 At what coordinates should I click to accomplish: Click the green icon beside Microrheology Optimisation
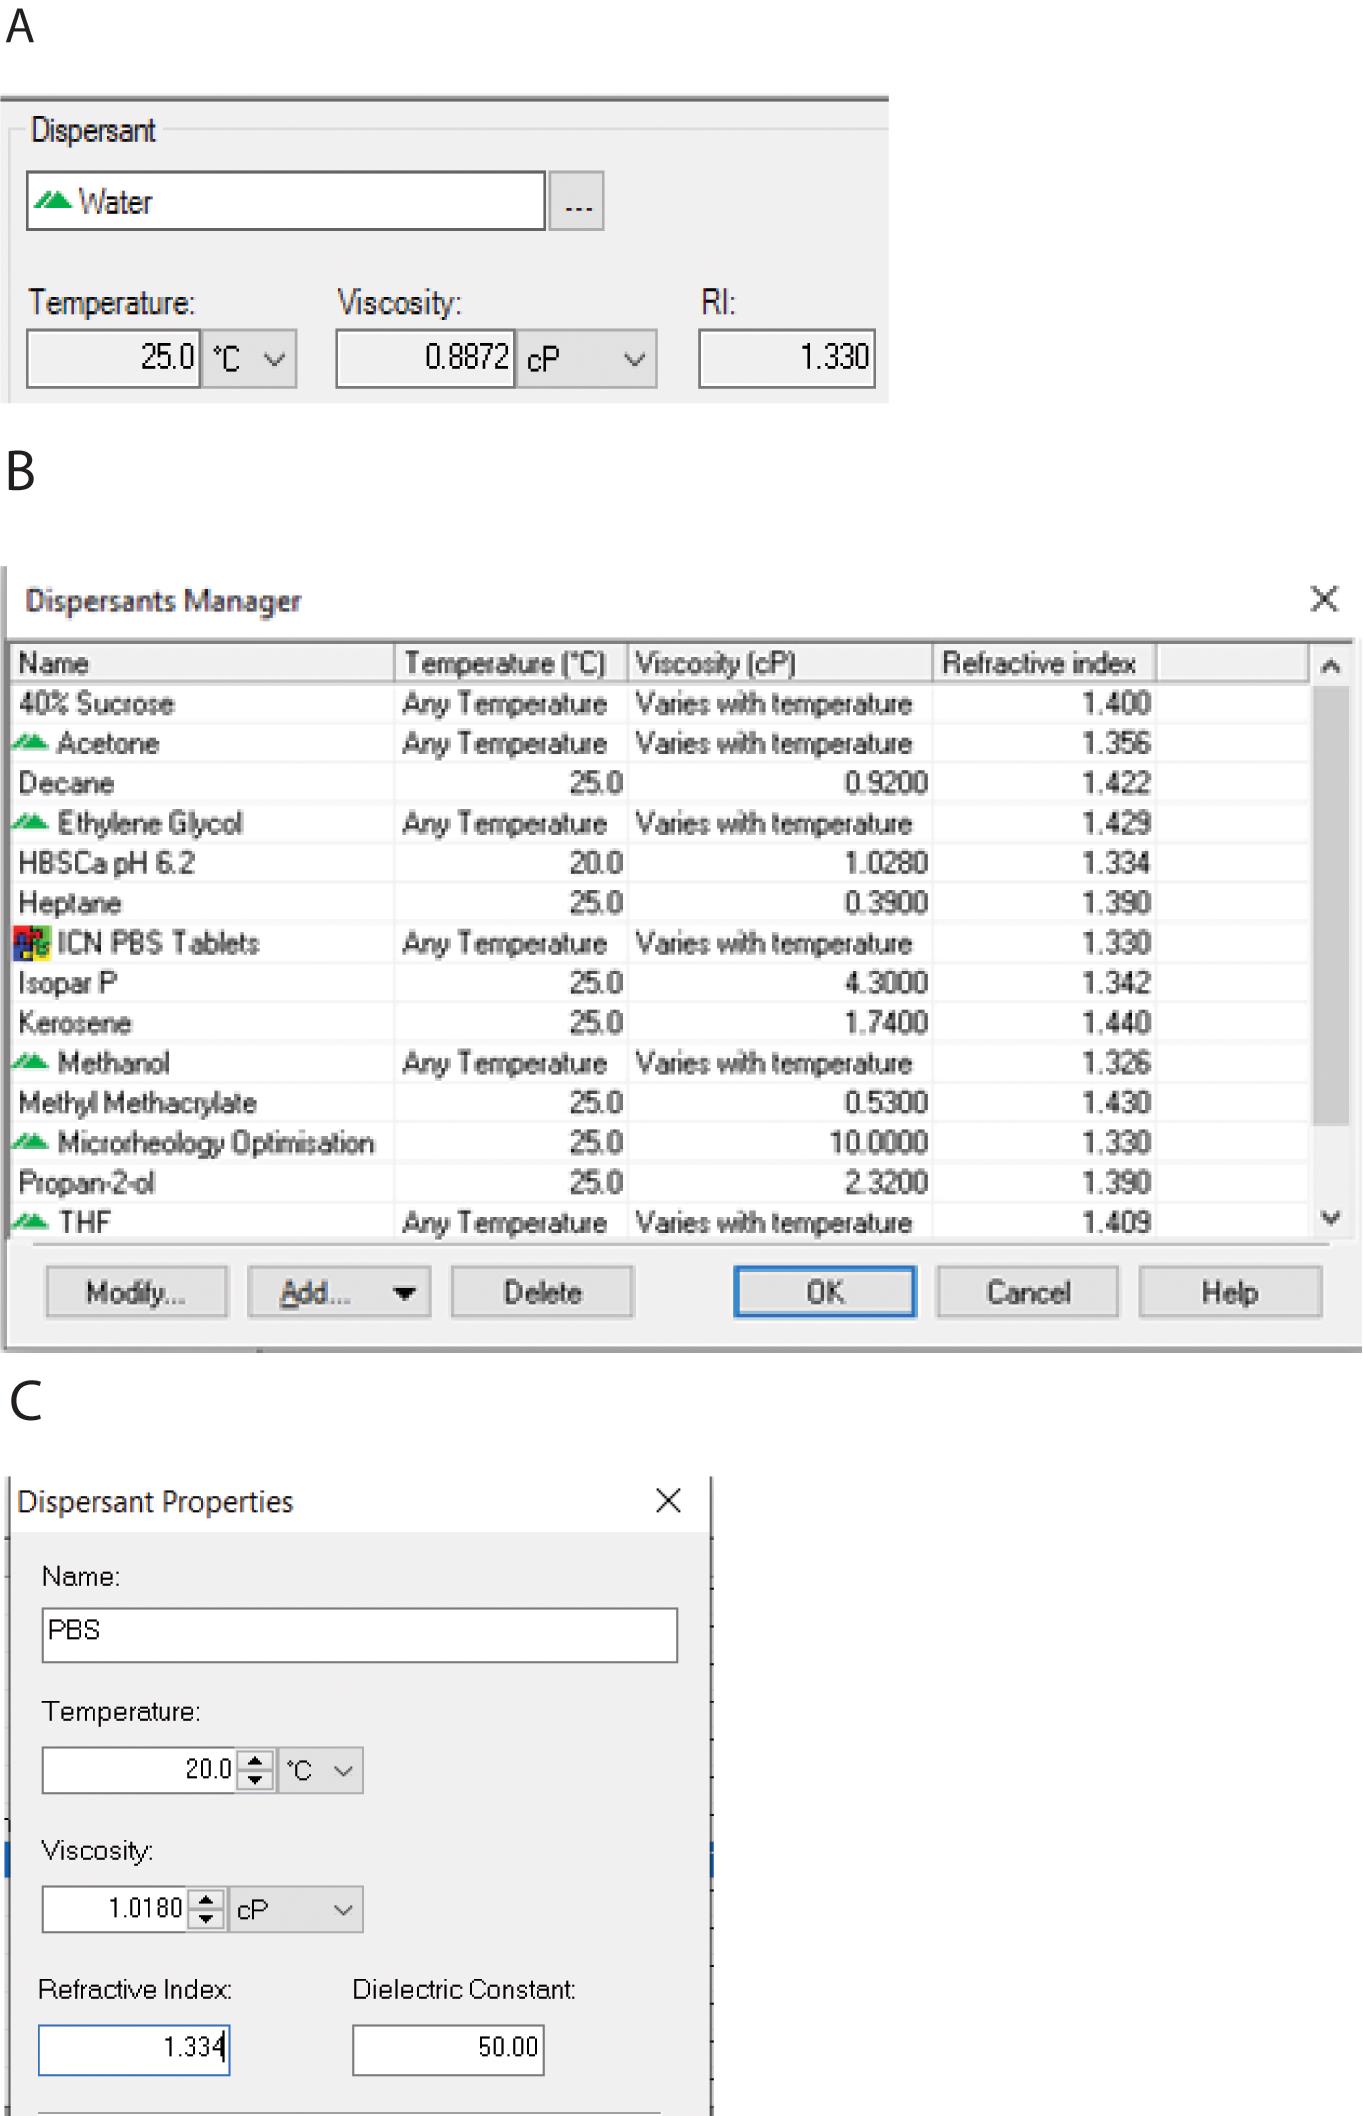point(31,1142)
